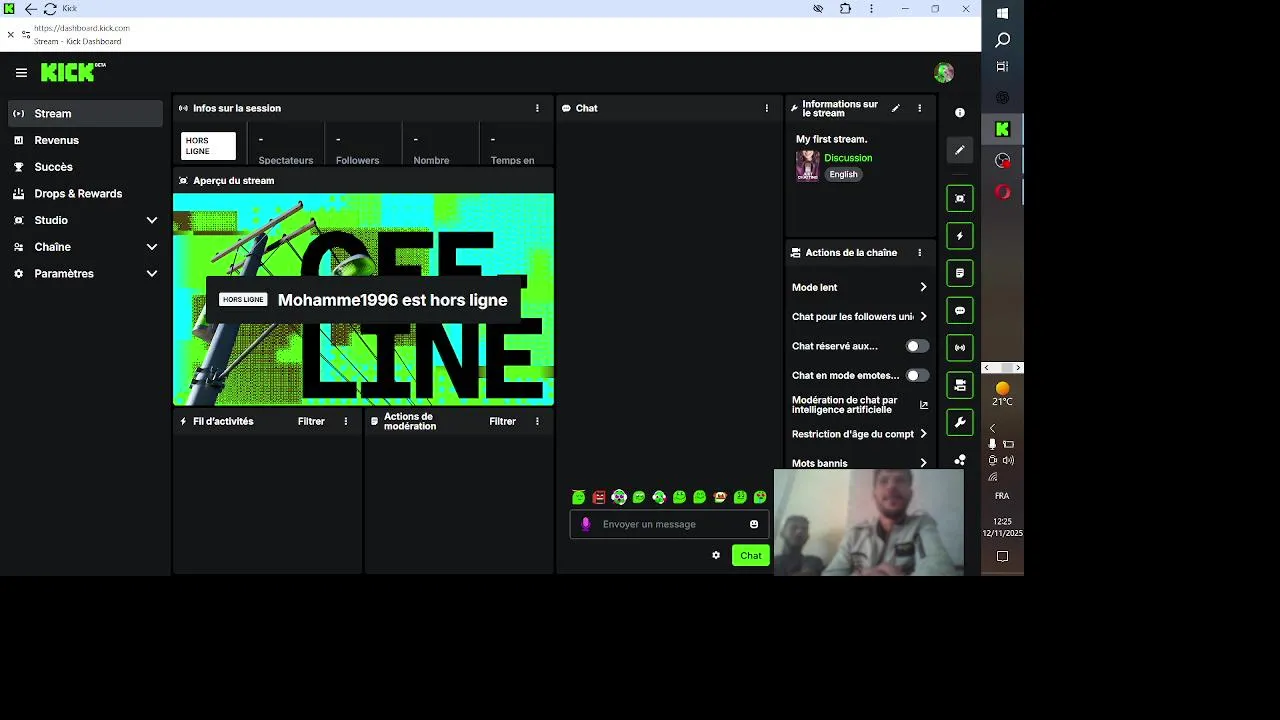Open 'Infos sur la session' three-dot menu

(x=537, y=108)
